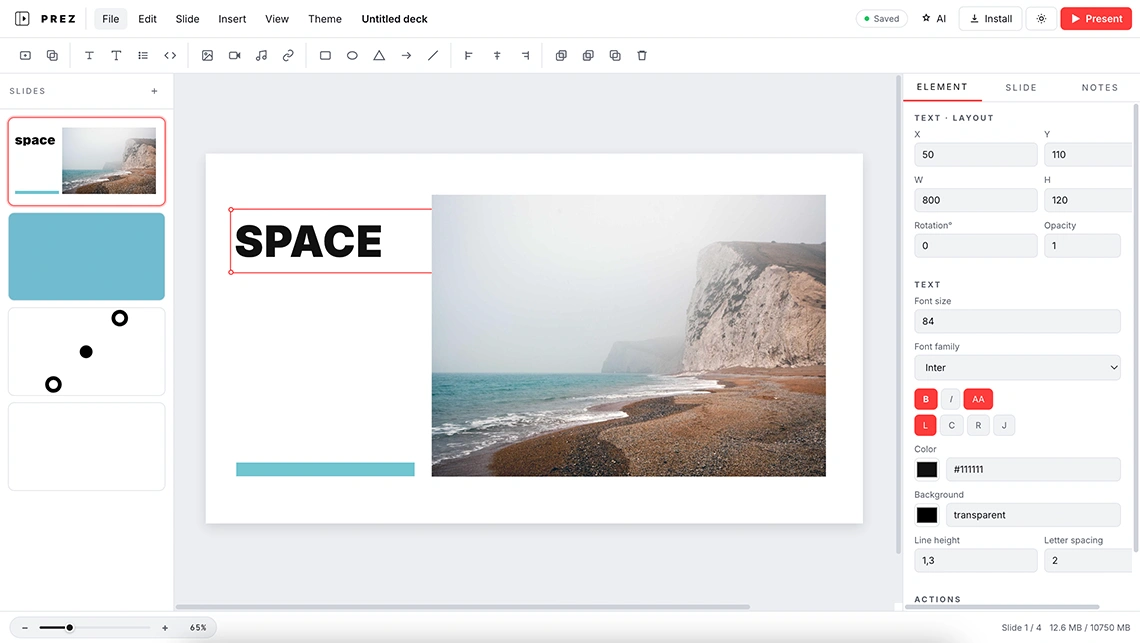The width and height of the screenshot is (1140, 643).
Task: Open the View menu
Action: tap(277, 19)
